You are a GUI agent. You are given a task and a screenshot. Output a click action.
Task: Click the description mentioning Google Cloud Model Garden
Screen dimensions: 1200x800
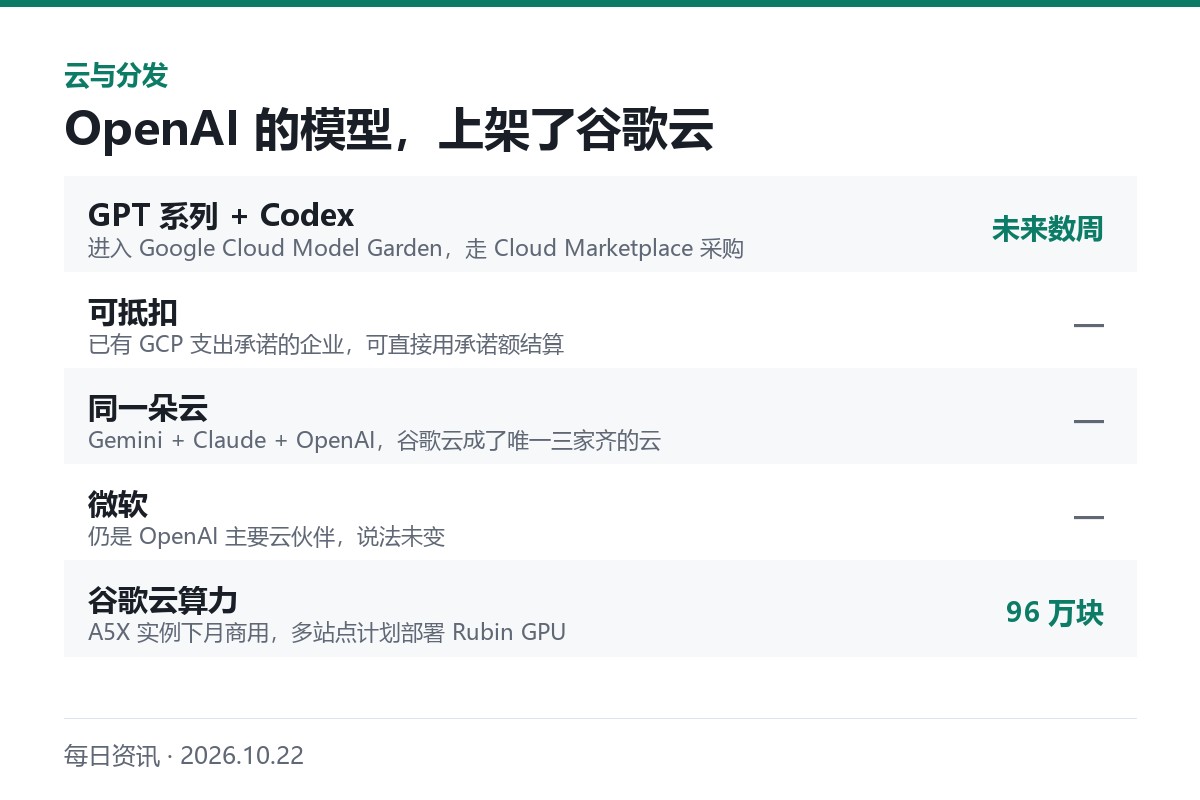(x=416, y=248)
